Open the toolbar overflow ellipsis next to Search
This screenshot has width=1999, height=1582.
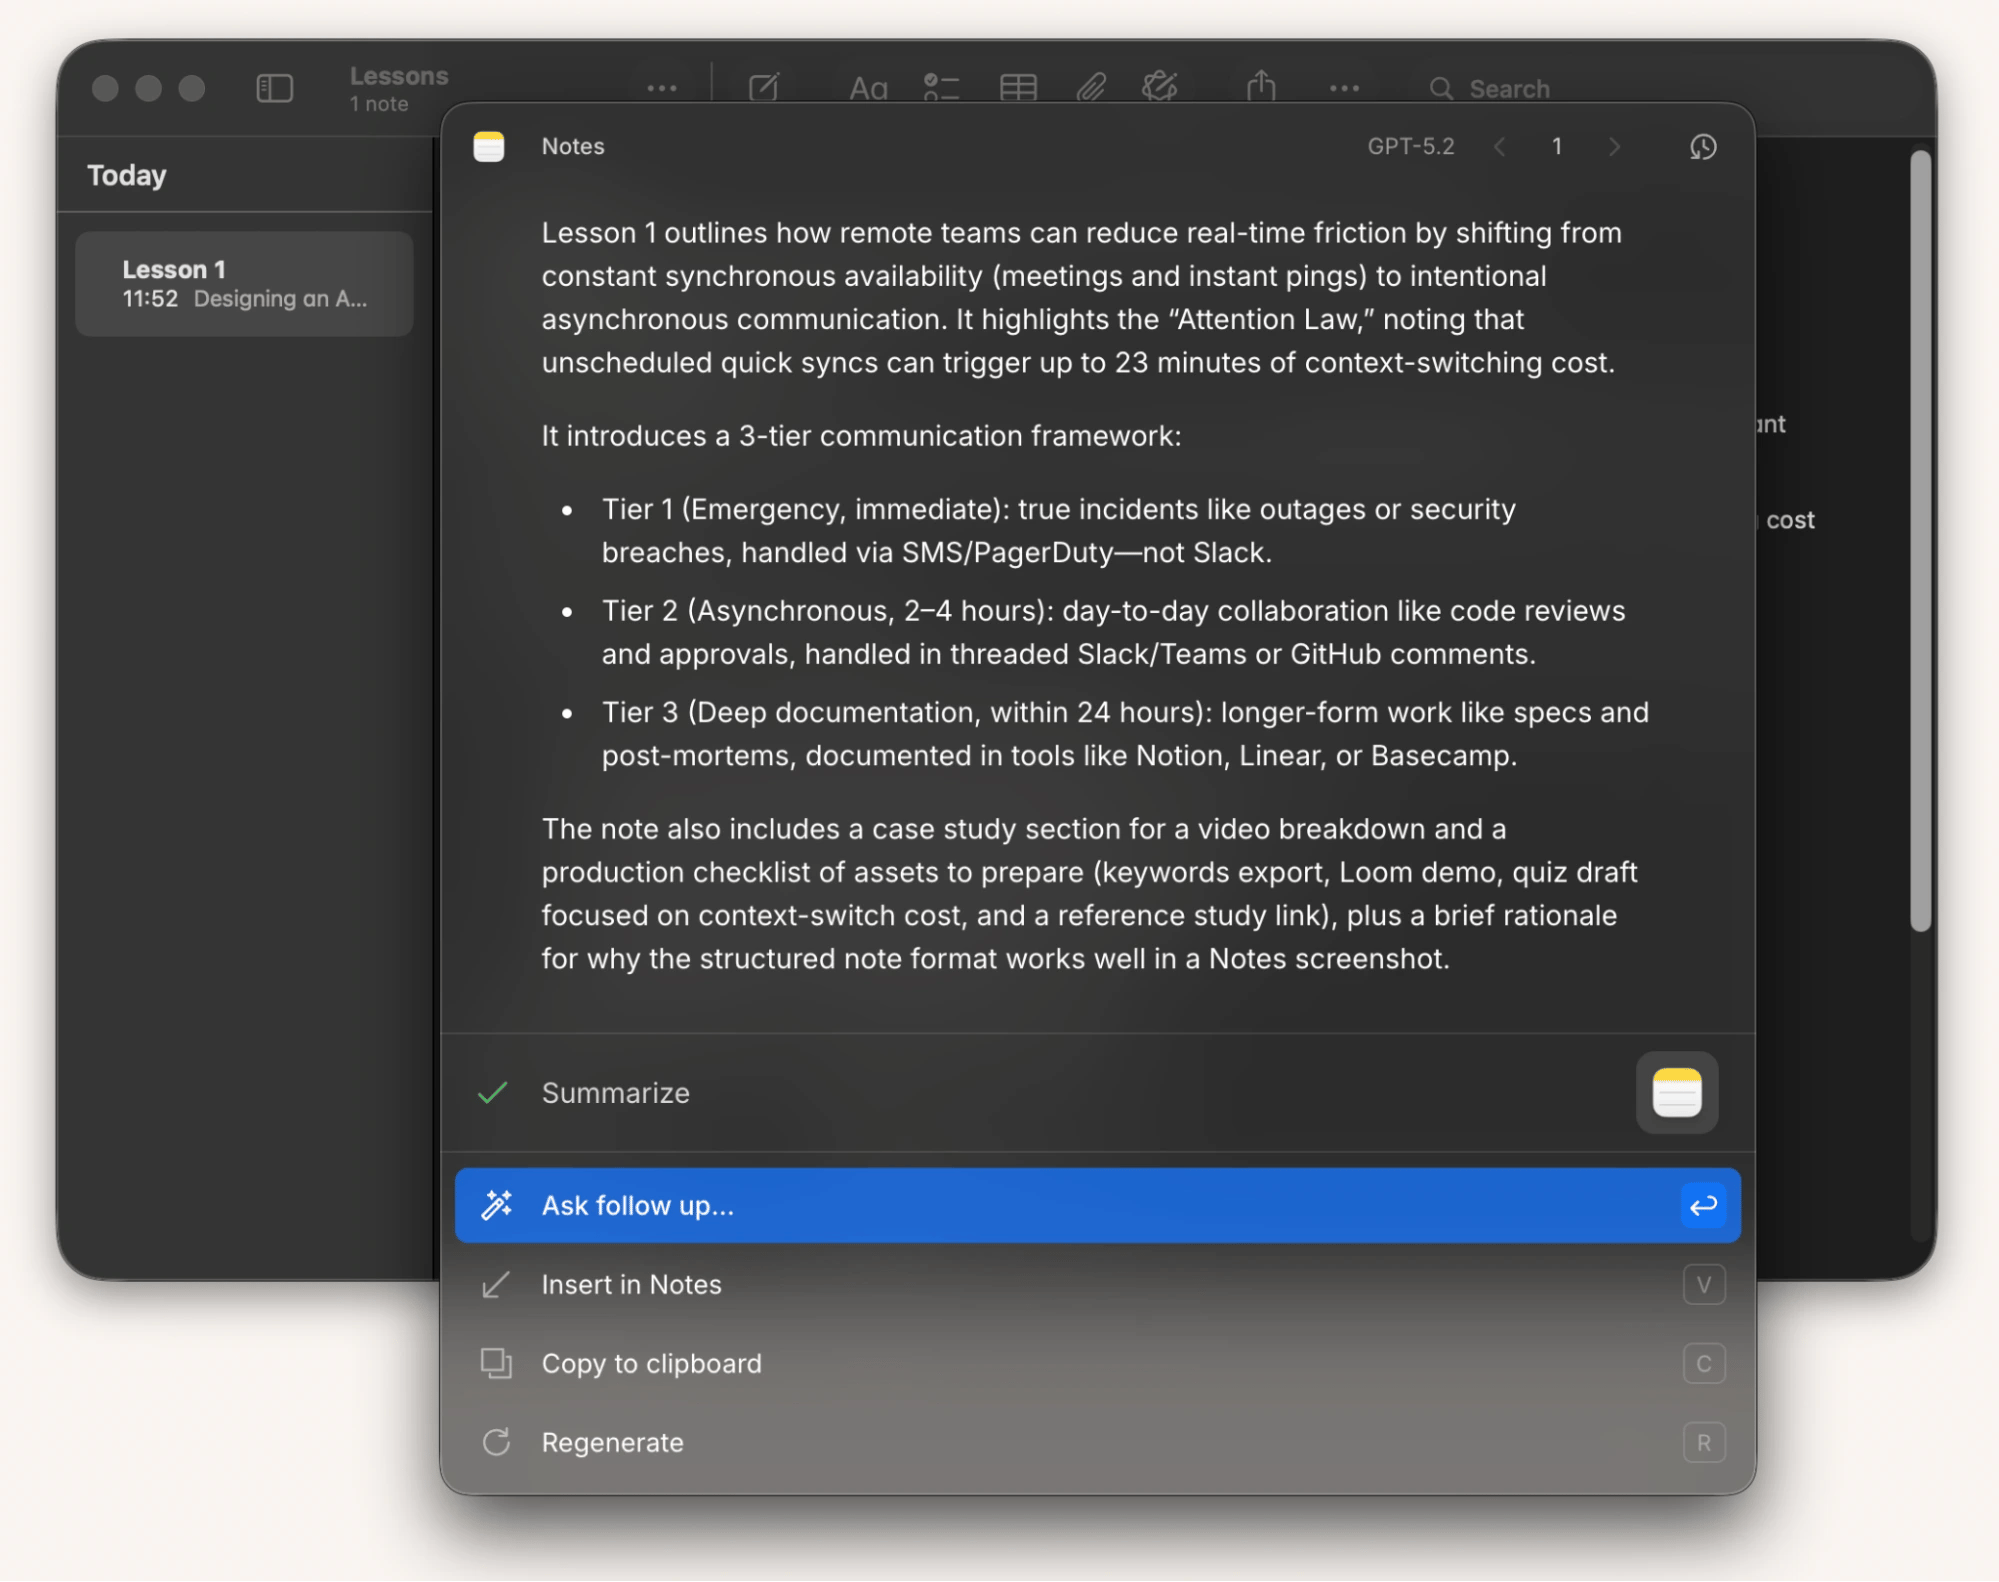tap(1344, 88)
